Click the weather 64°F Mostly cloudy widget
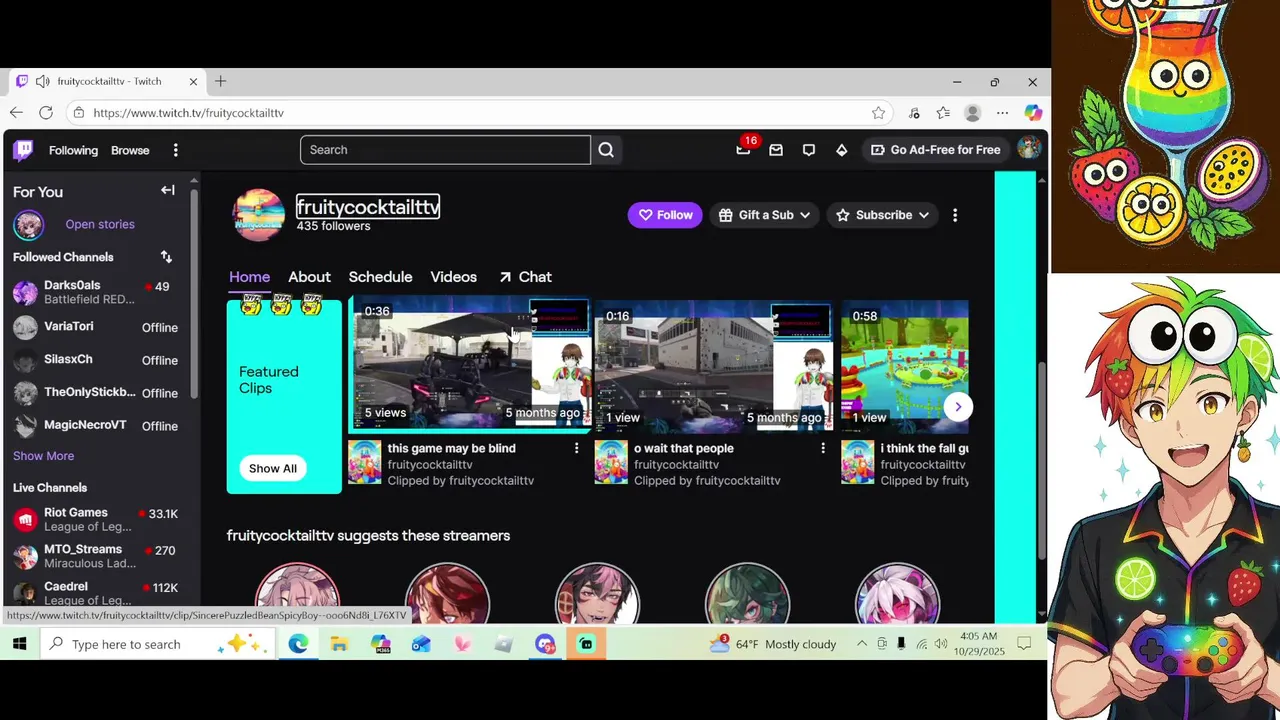Screen dimensions: 1280x720 (x=772, y=644)
